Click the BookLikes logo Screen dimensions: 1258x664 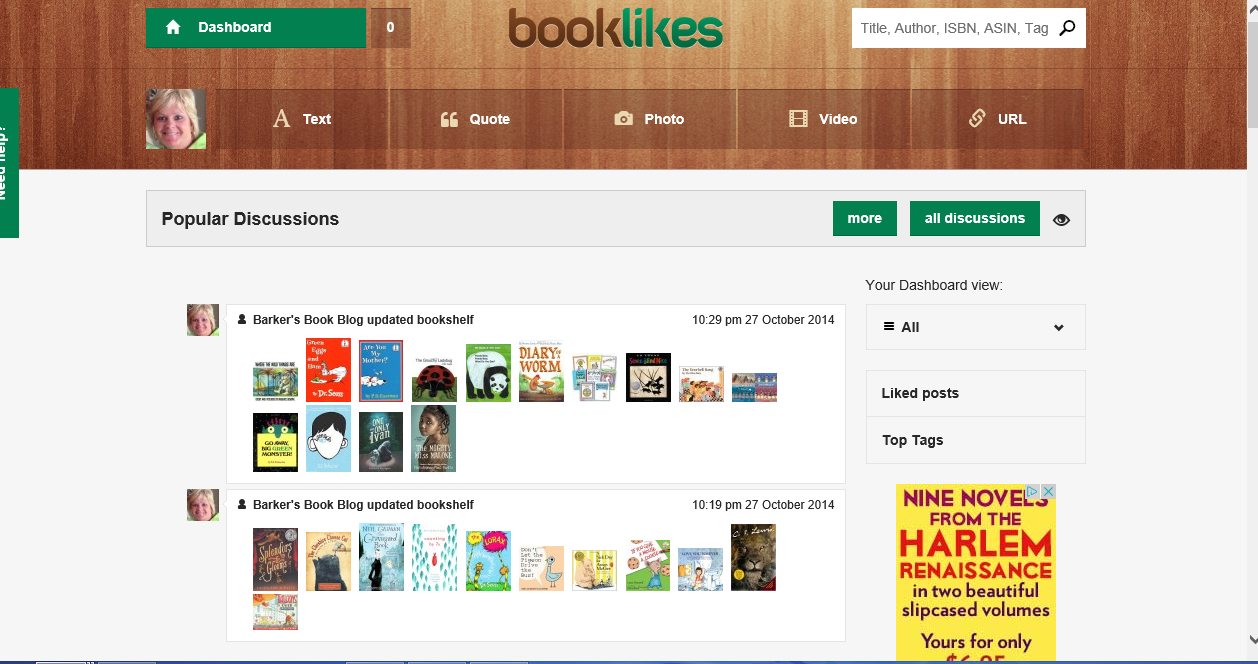(616, 29)
